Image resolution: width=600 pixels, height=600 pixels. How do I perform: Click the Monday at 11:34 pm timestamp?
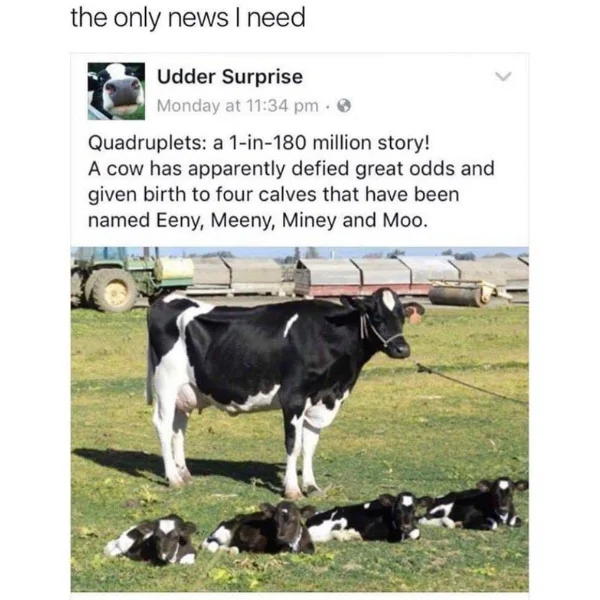click(x=238, y=106)
